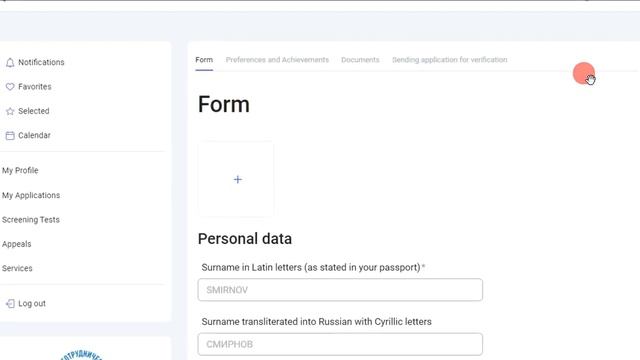Open Notifications from the sidebar
This screenshot has width=640, height=360.
41,62
